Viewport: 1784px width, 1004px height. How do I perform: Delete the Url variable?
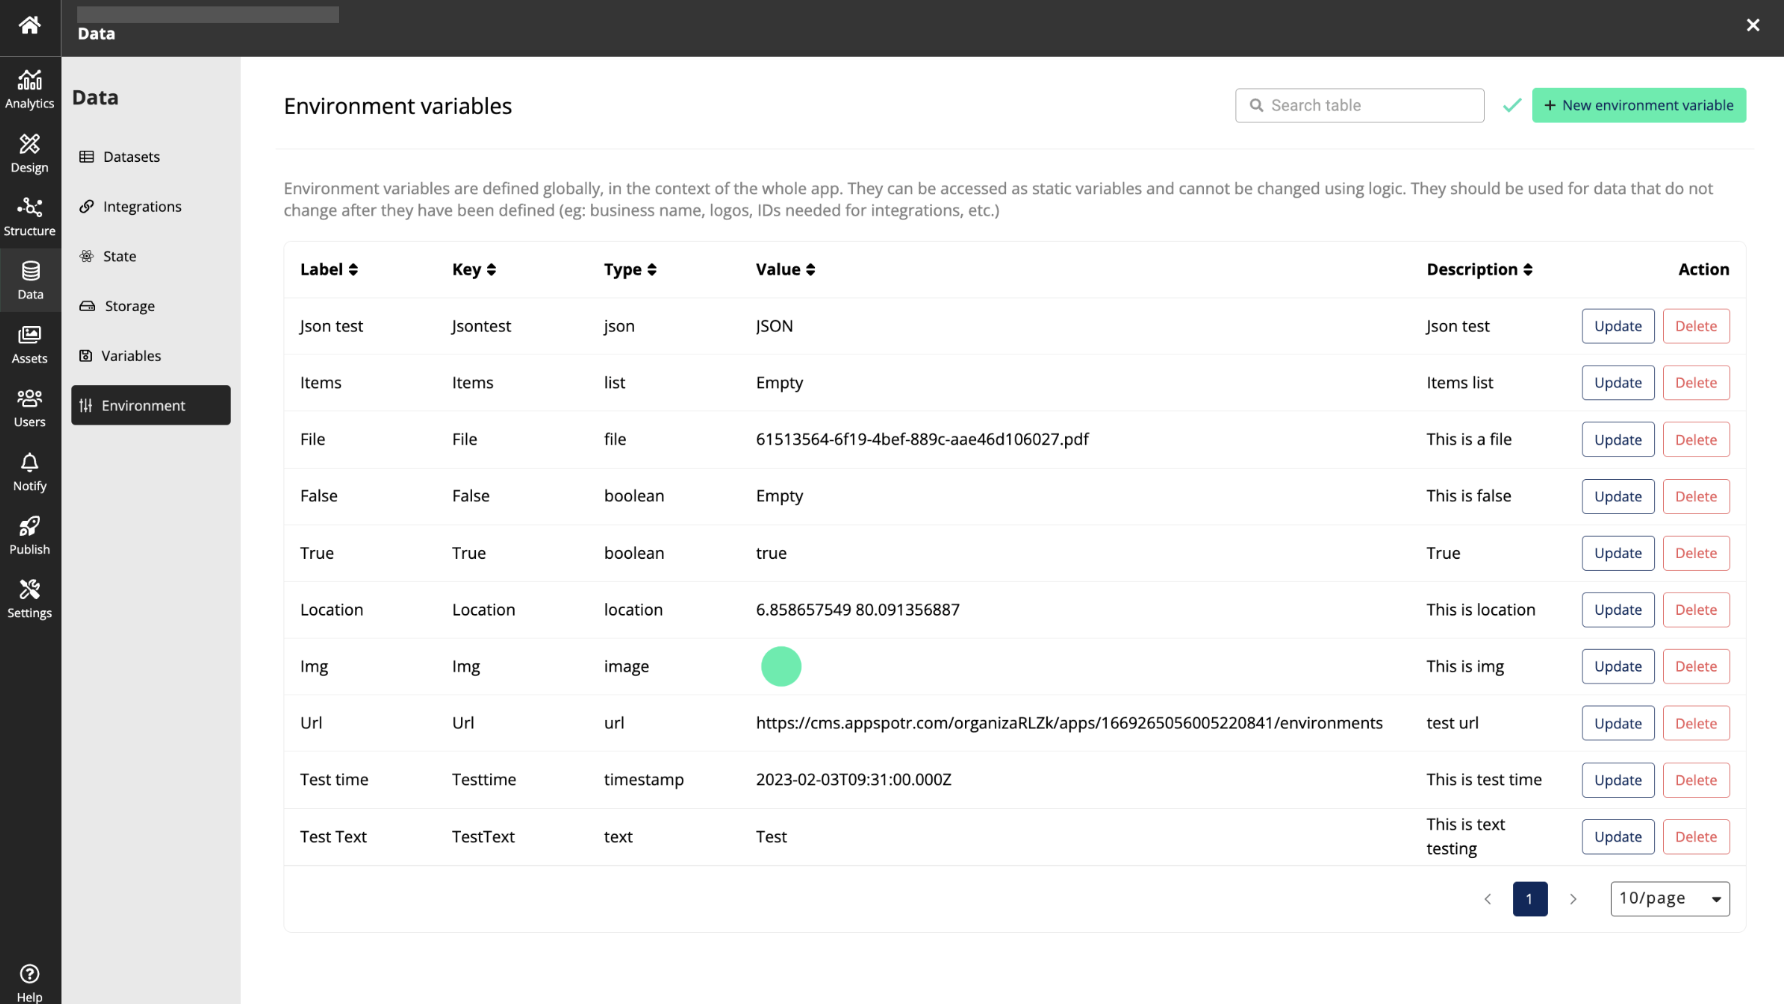(1695, 723)
